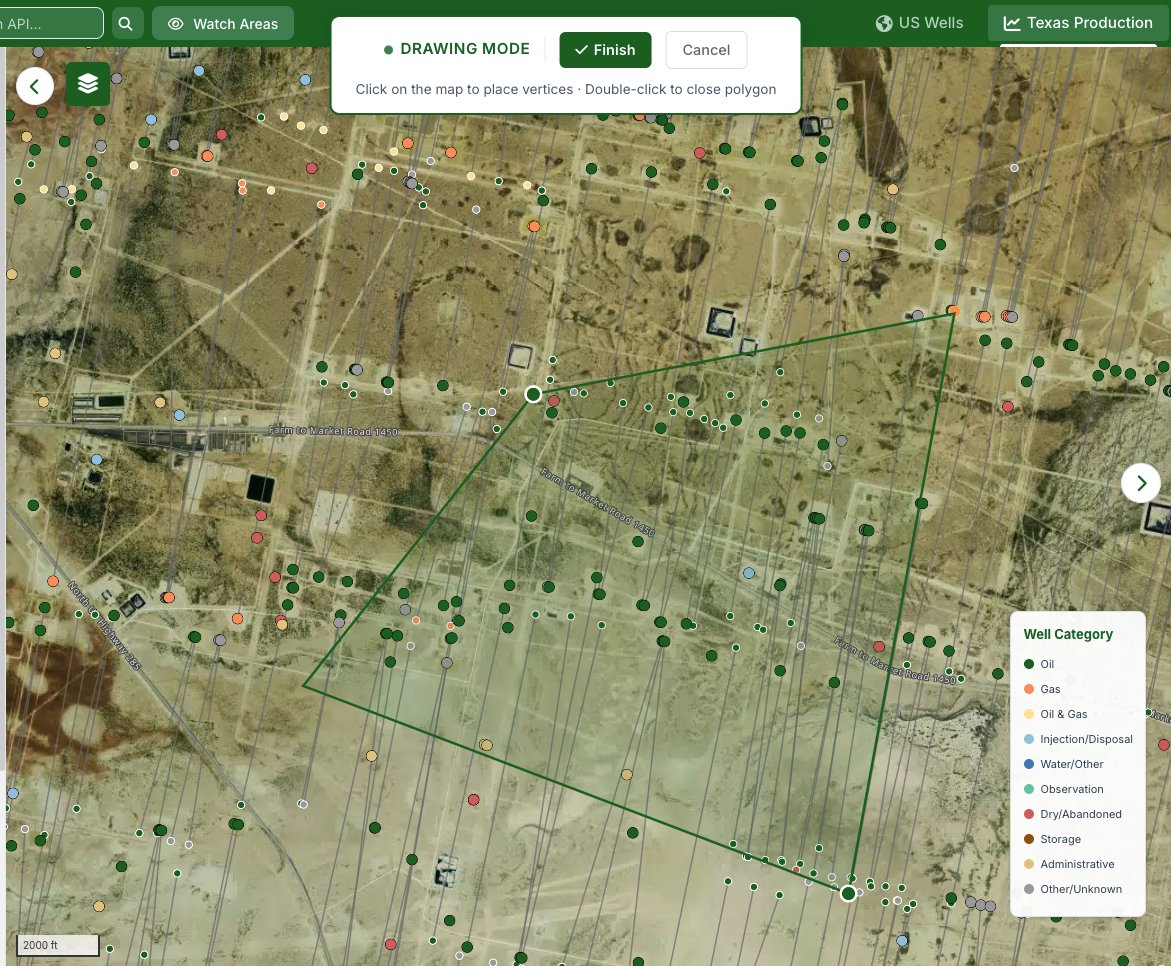
Task: Open the map layers stack icon
Action: click(x=88, y=84)
